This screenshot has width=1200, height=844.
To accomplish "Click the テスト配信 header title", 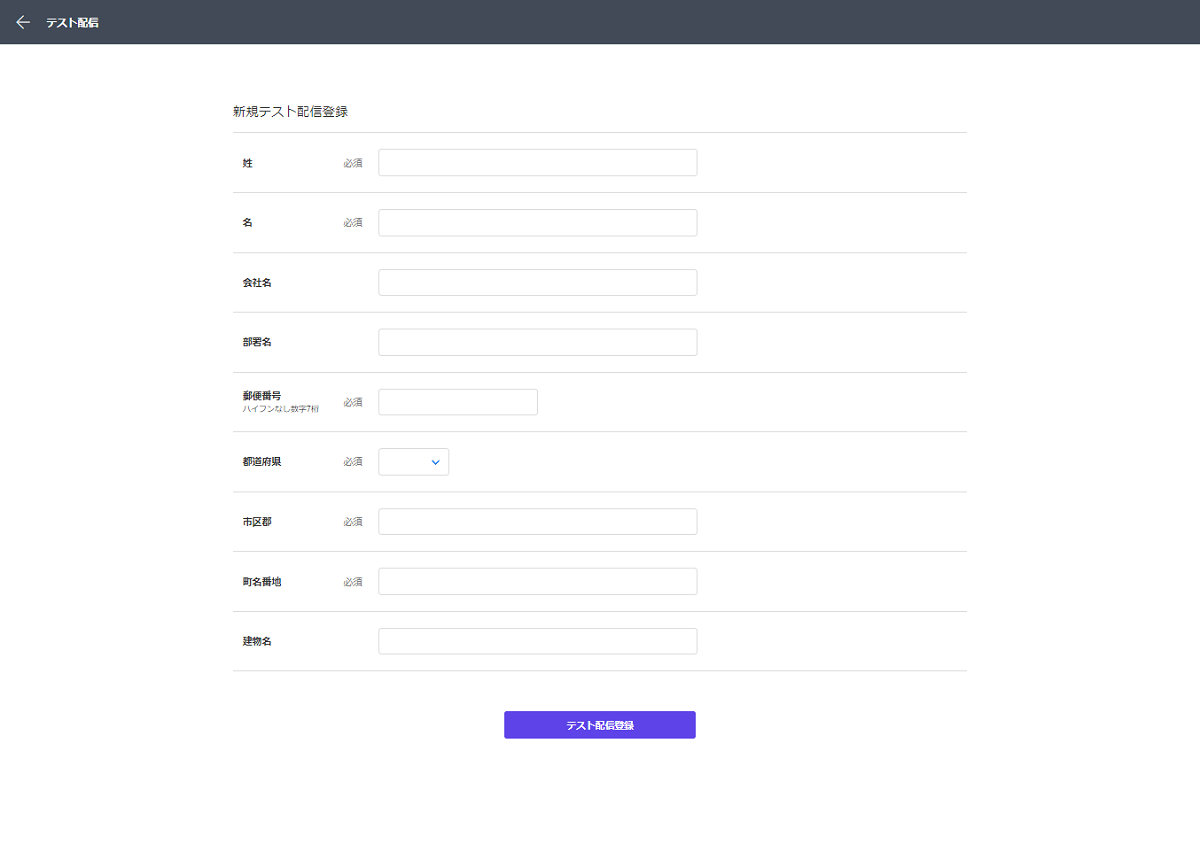I will pyautogui.click(x=72, y=22).
